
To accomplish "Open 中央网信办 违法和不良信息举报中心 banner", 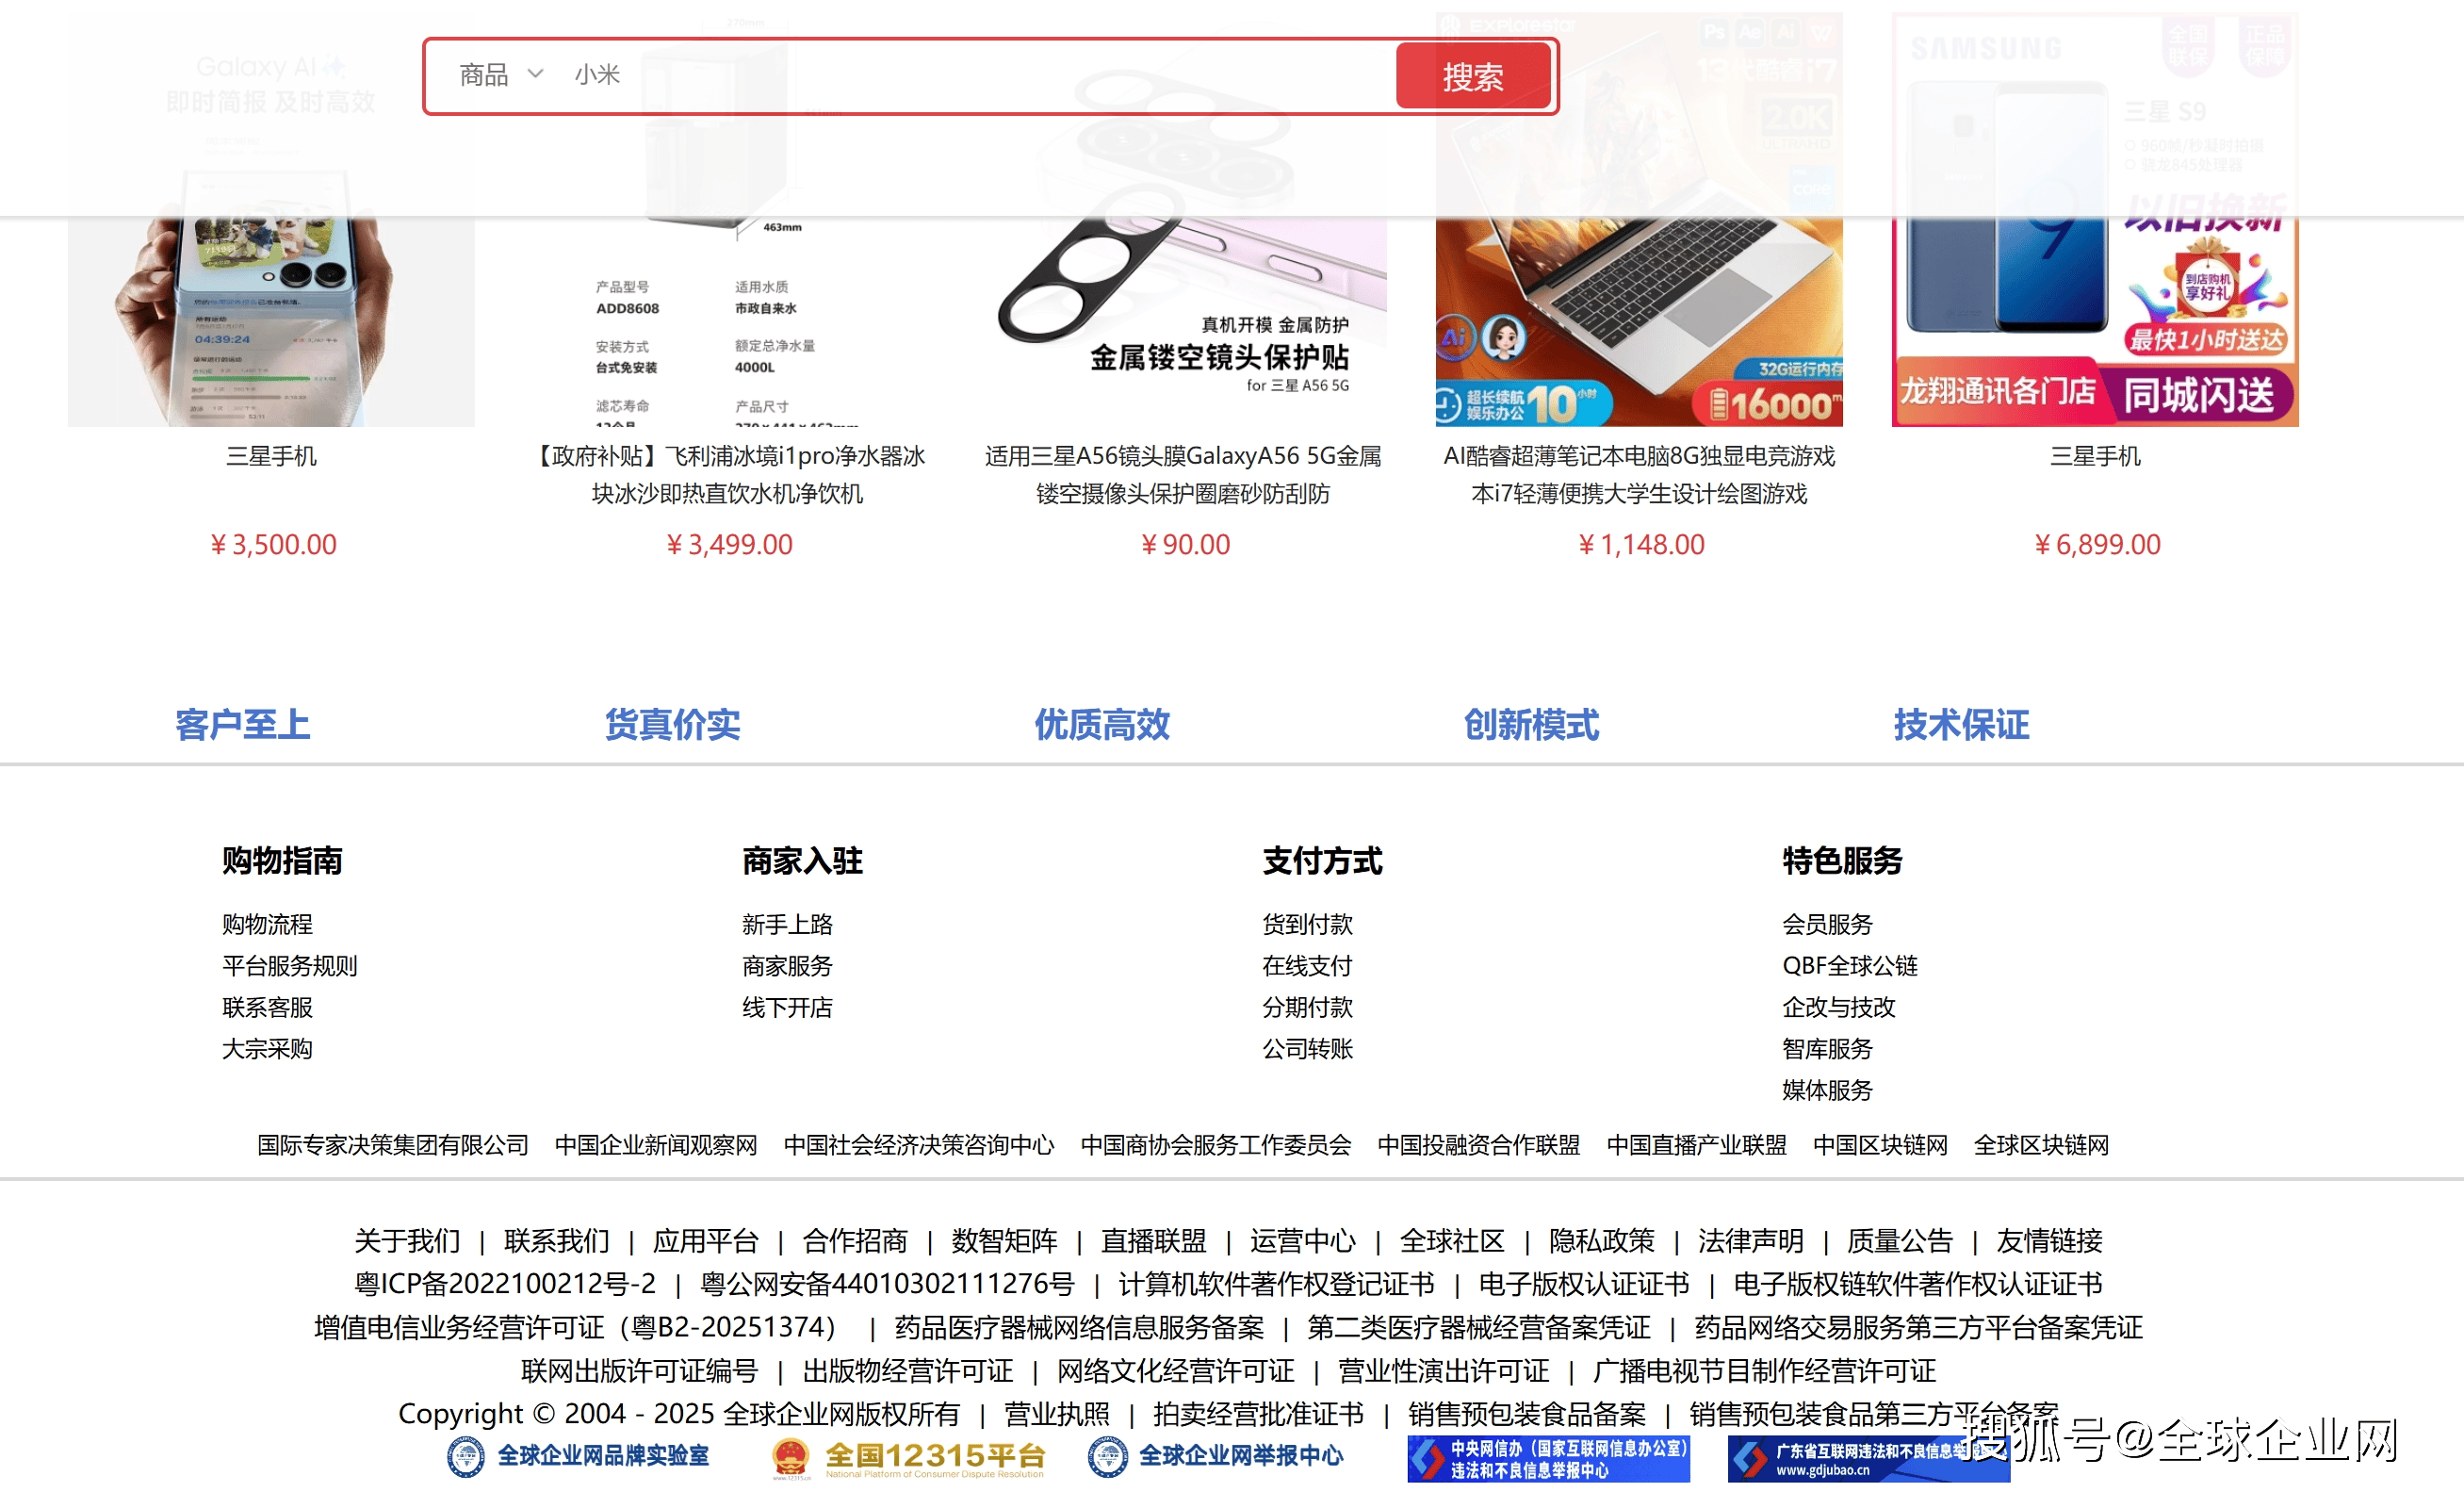I will tap(1547, 1458).
